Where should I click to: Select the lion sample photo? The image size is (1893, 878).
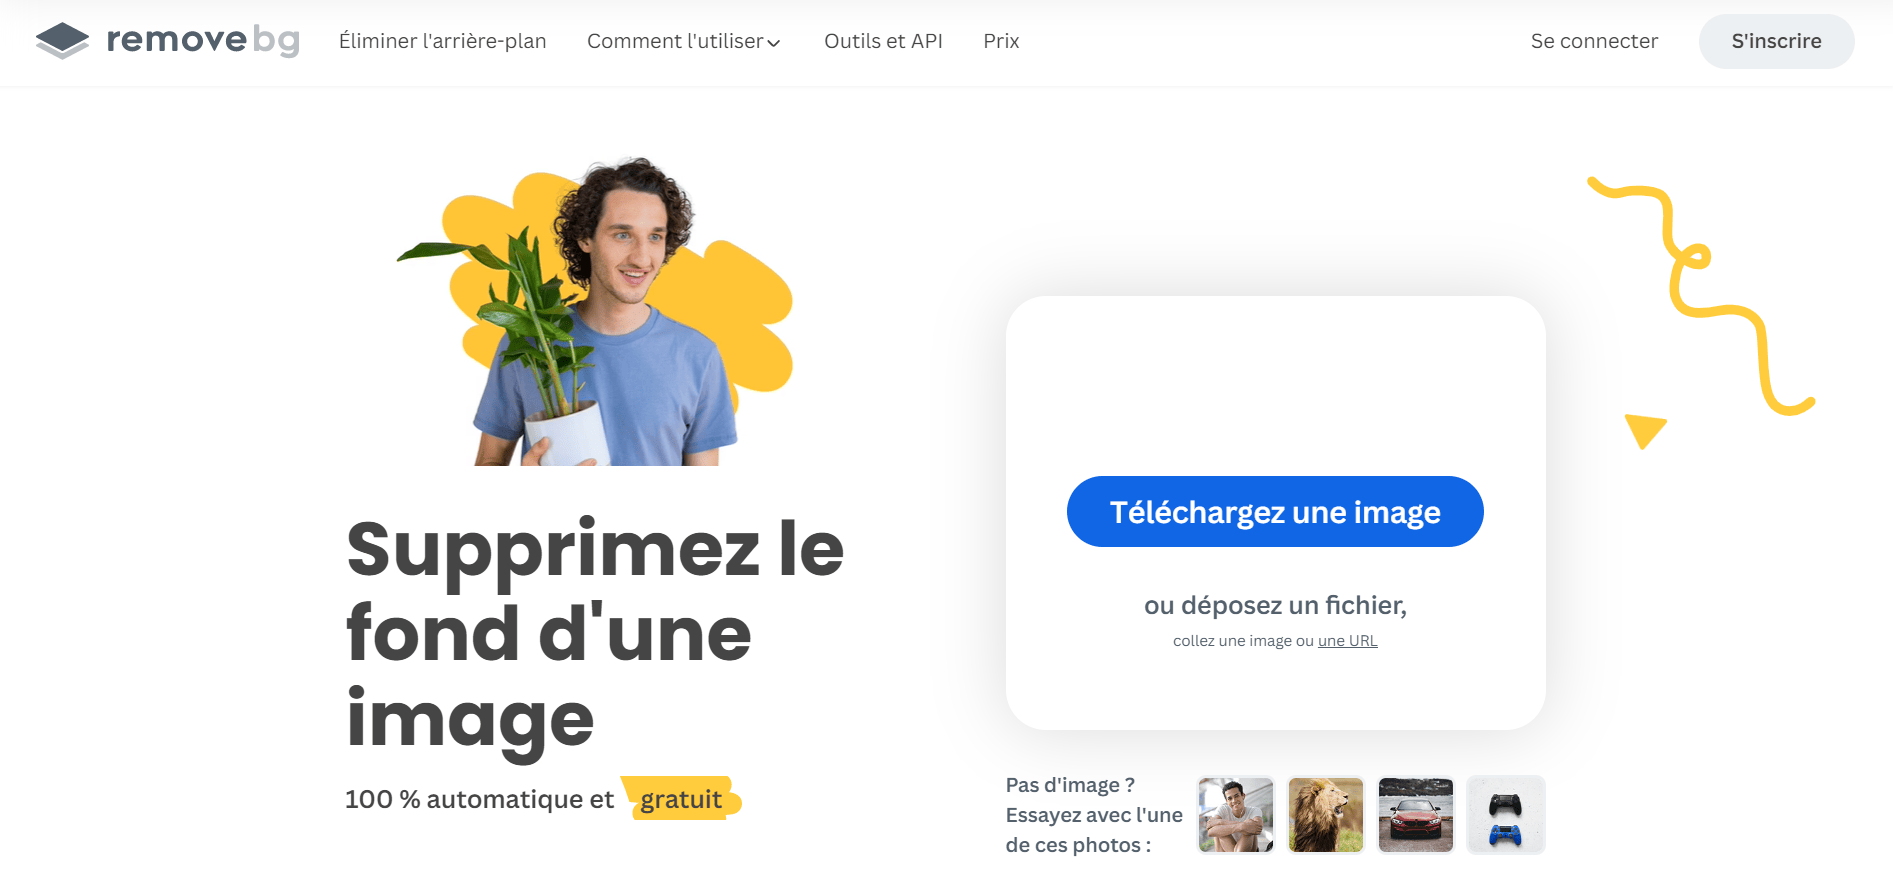coord(1326,815)
